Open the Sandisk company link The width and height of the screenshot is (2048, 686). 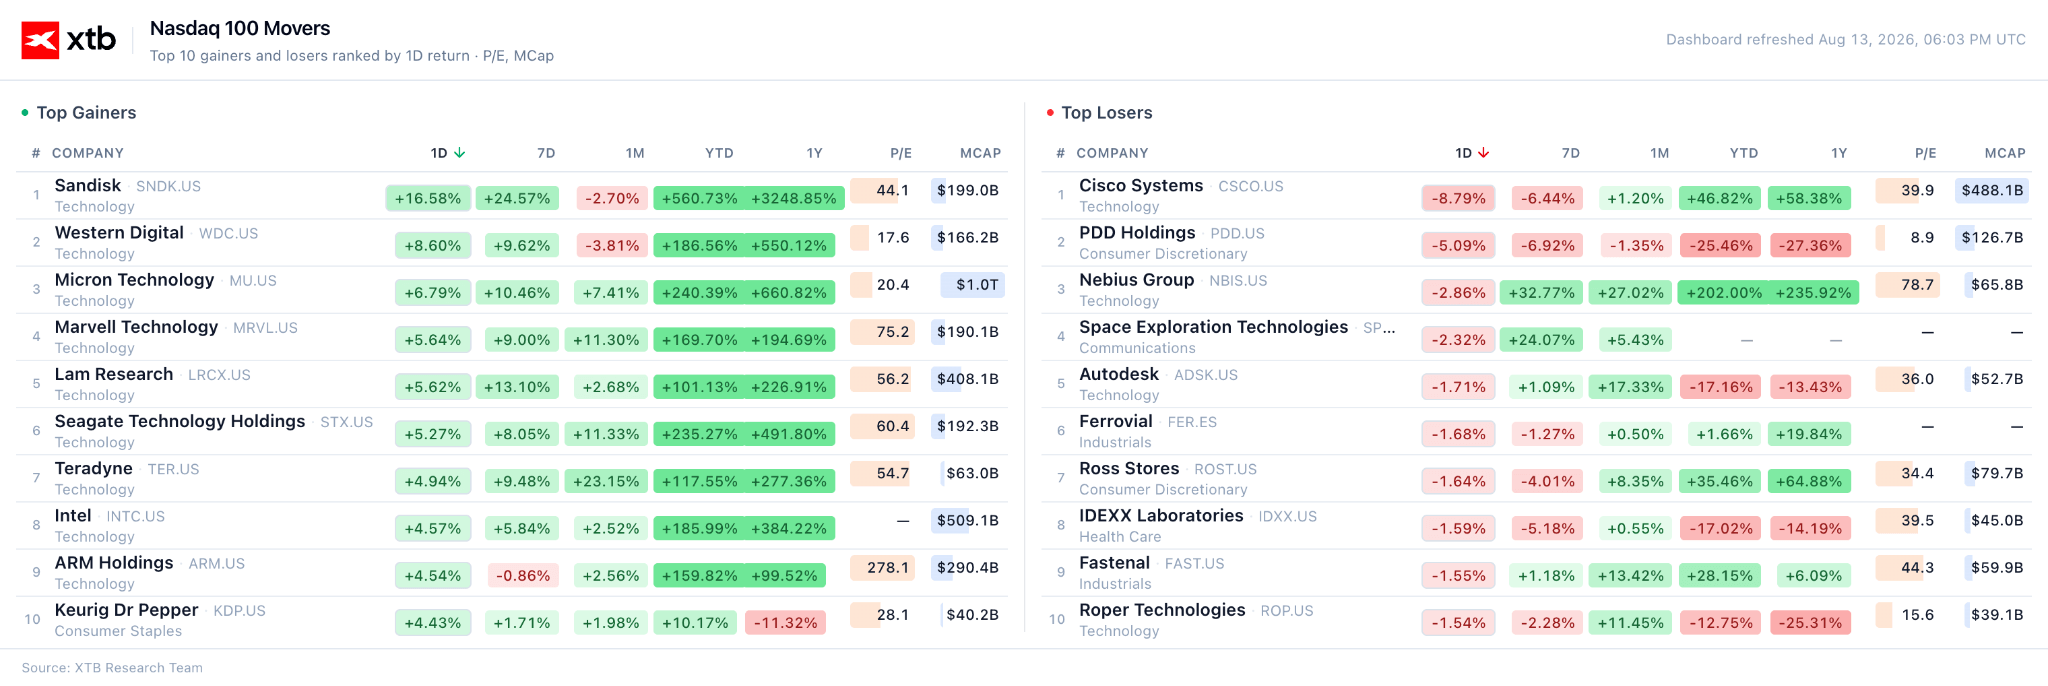(x=88, y=185)
